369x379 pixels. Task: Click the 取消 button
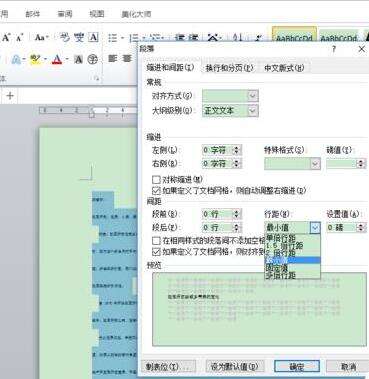click(x=349, y=367)
